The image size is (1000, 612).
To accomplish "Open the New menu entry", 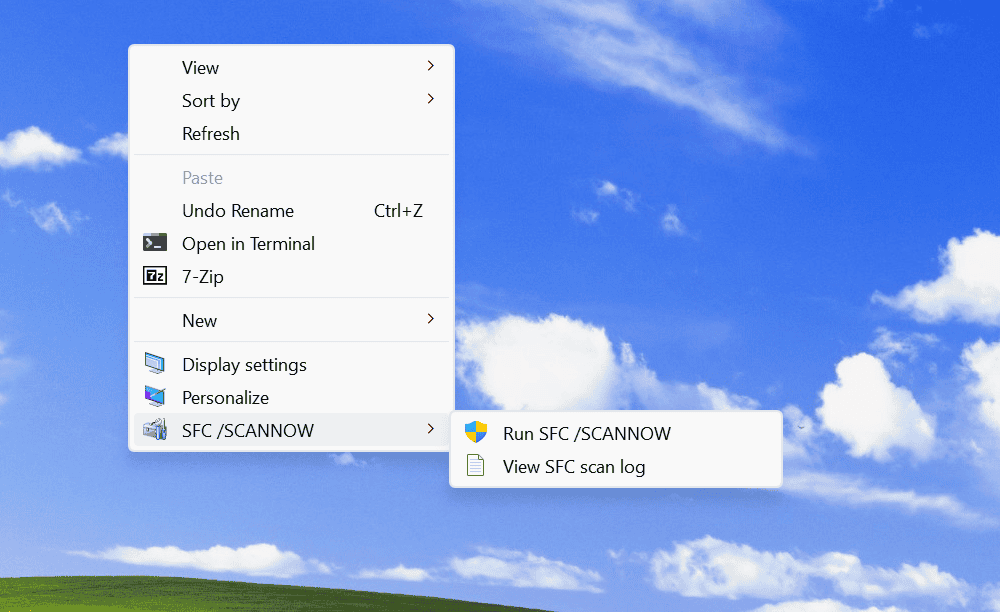I will (x=291, y=320).
